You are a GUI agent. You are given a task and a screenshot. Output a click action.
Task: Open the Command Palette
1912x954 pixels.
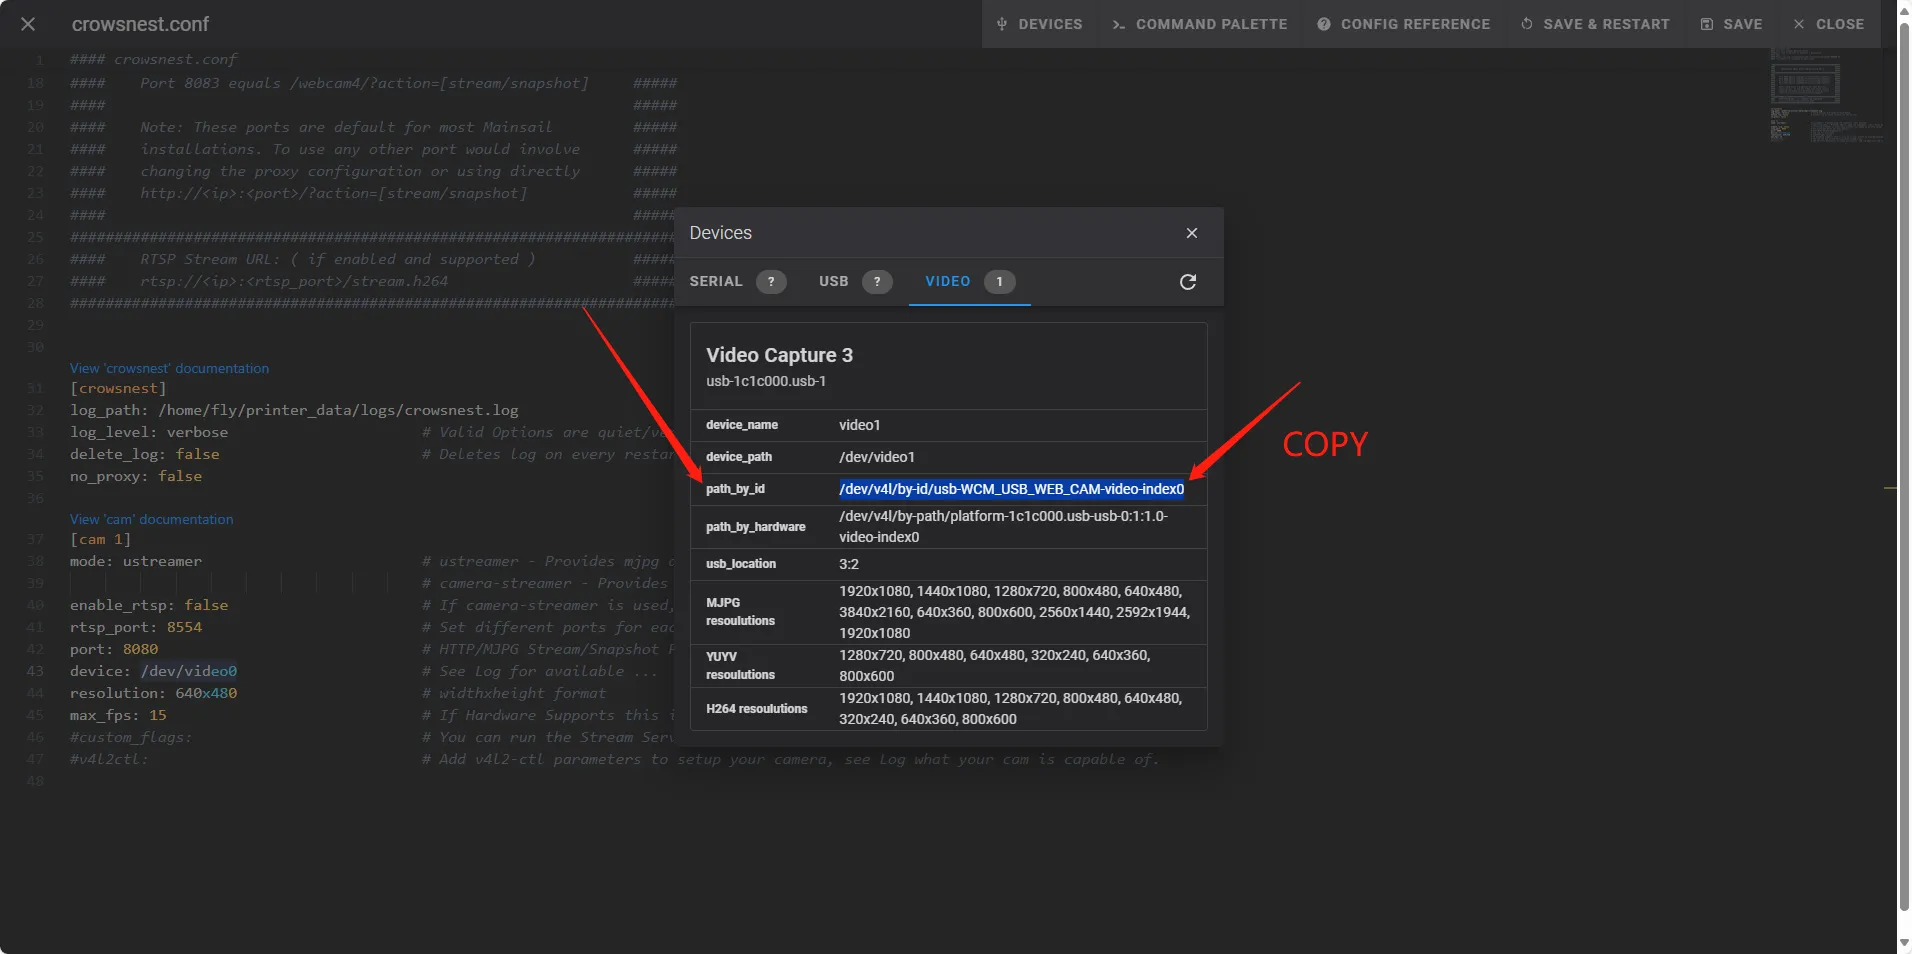(1200, 24)
